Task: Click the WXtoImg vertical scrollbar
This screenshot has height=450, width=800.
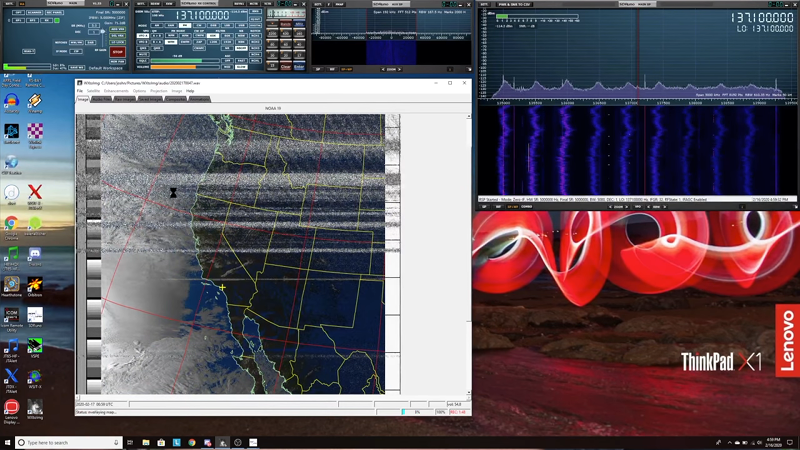Action: click(x=468, y=250)
